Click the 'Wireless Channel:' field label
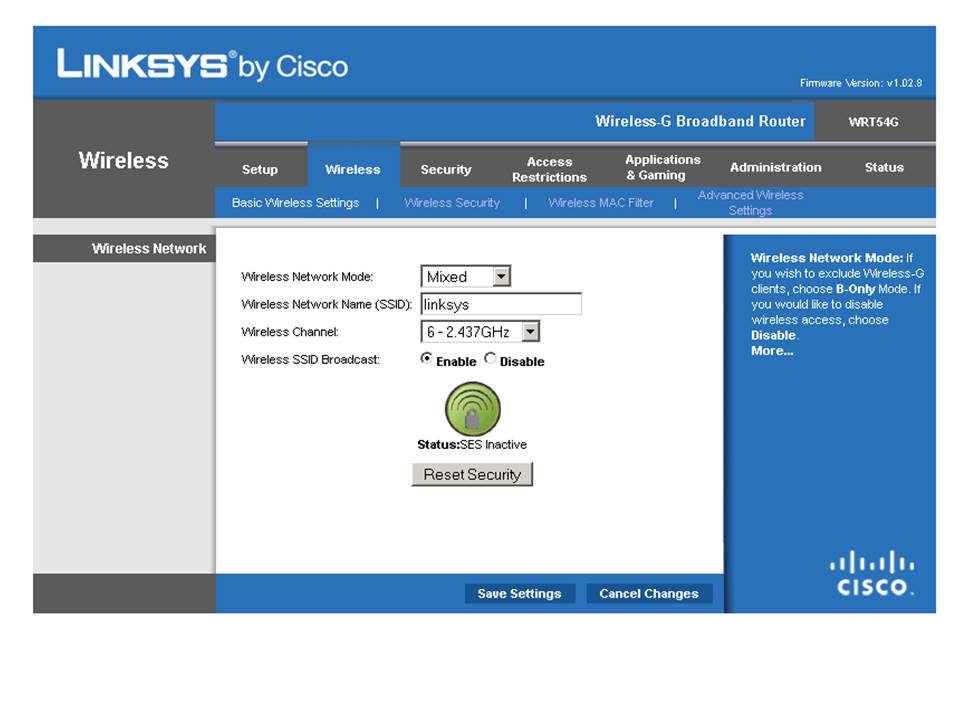 (x=290, y=332)
